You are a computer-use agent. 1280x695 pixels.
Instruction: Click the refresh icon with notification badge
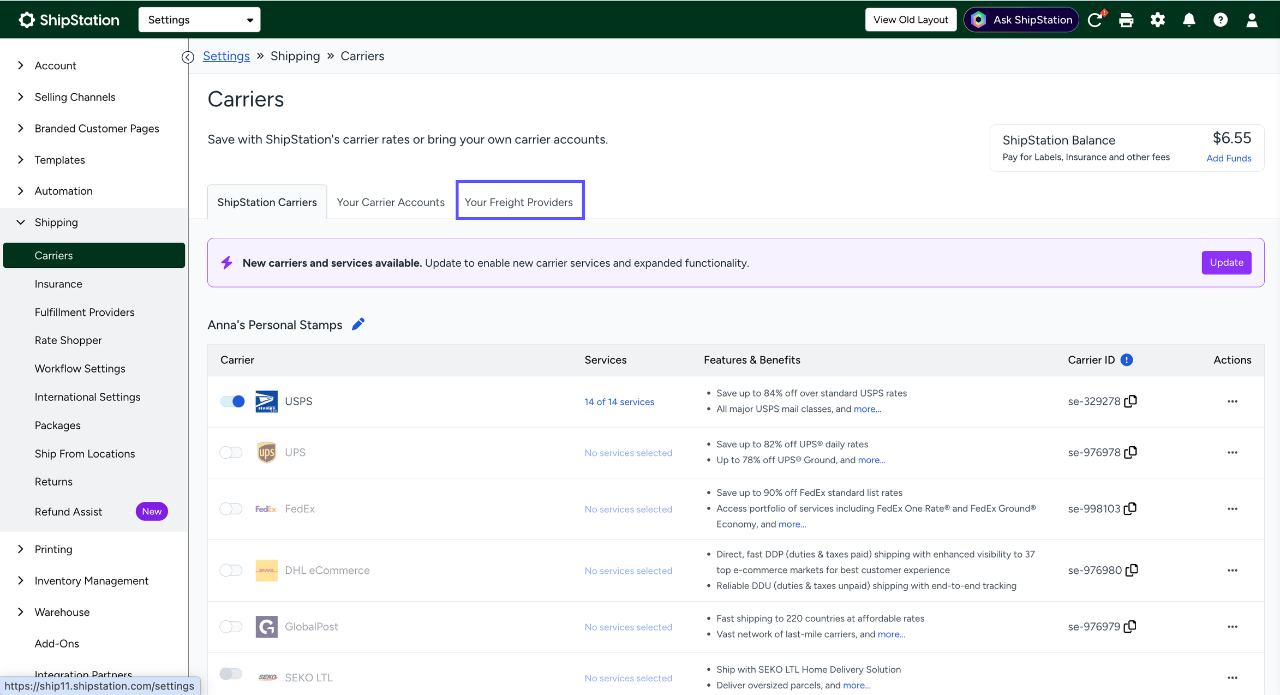point(1096,19)
